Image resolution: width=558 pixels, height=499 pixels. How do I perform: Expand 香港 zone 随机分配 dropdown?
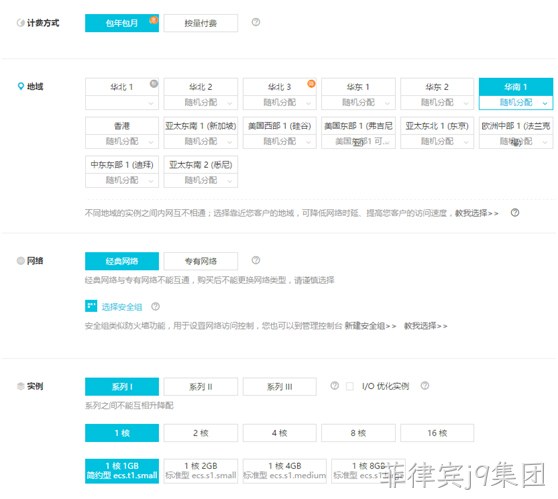click(122, 141)
